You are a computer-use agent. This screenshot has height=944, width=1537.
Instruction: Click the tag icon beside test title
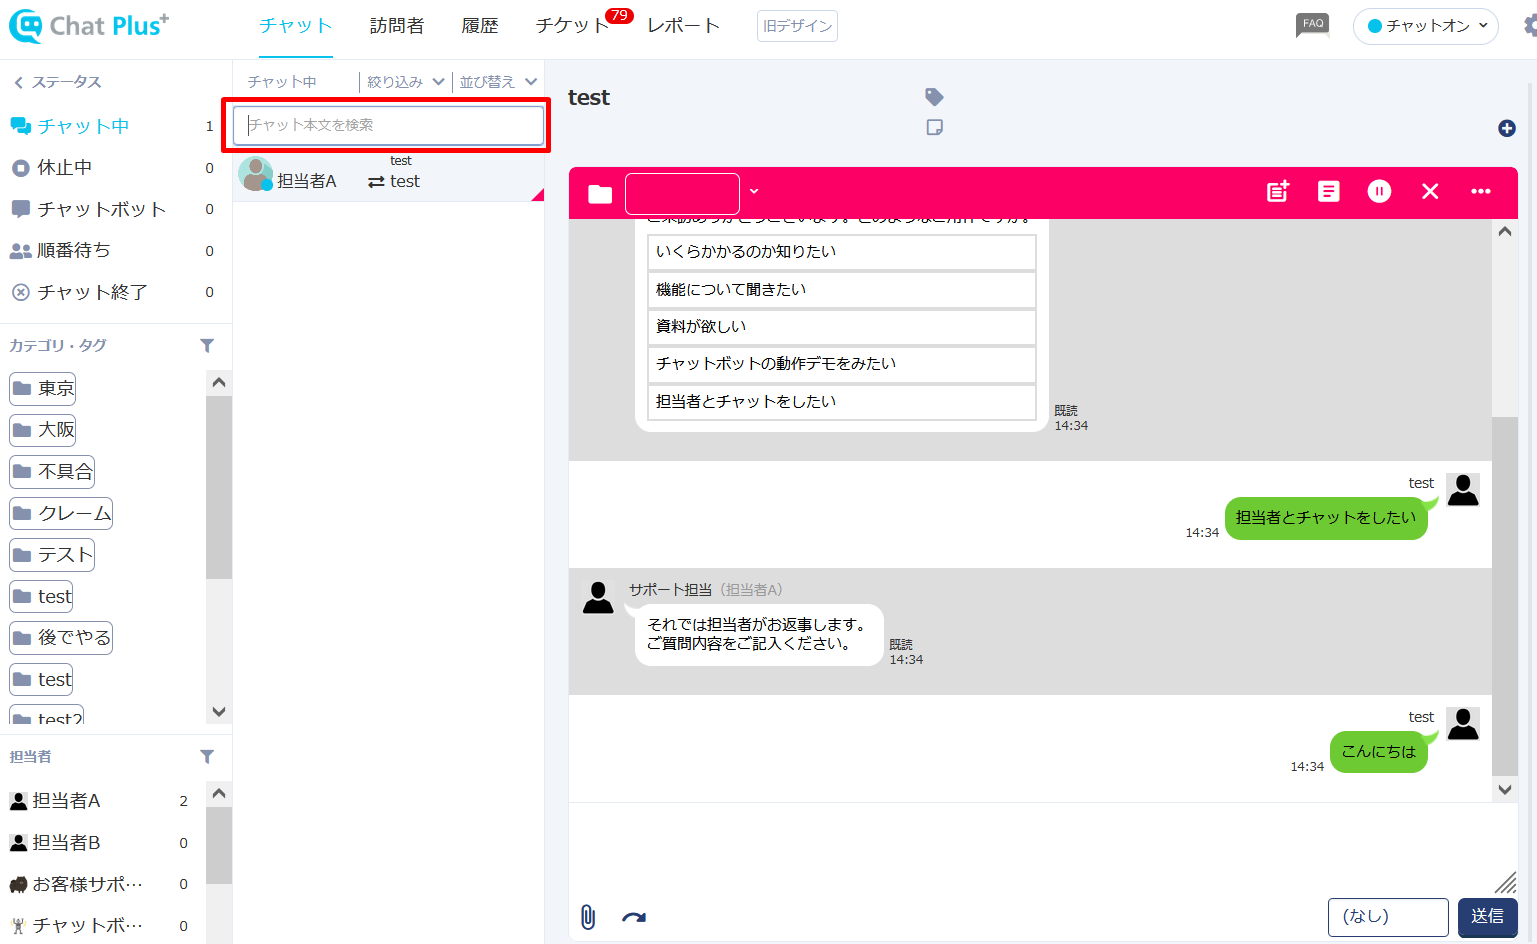coord(934,97)
